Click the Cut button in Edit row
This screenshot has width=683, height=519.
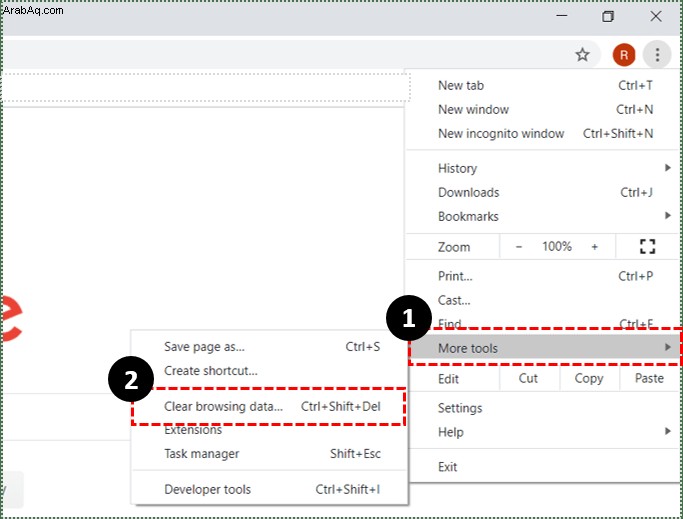(528, 378)
